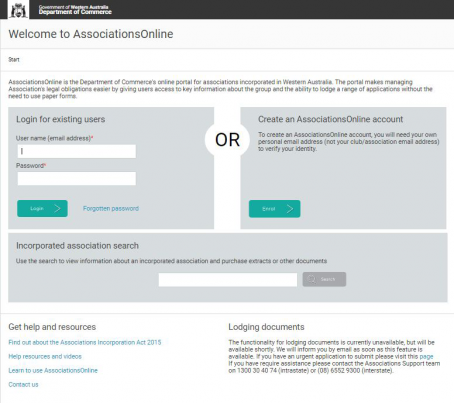Click the Search button
The image size is (454, 403).
(x=324, y=279)
